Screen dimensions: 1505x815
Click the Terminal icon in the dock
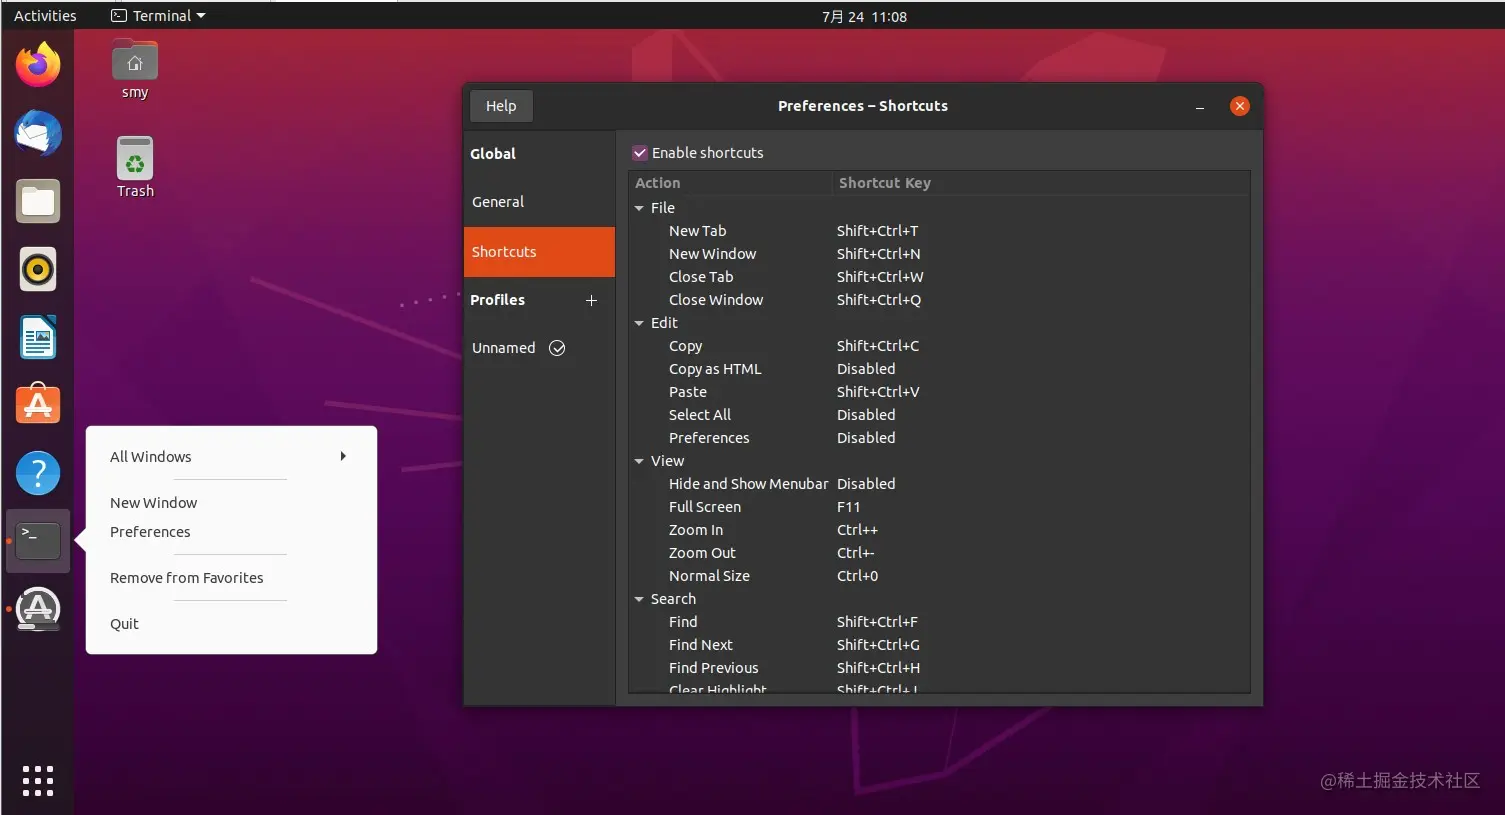[x=38, y=541]
